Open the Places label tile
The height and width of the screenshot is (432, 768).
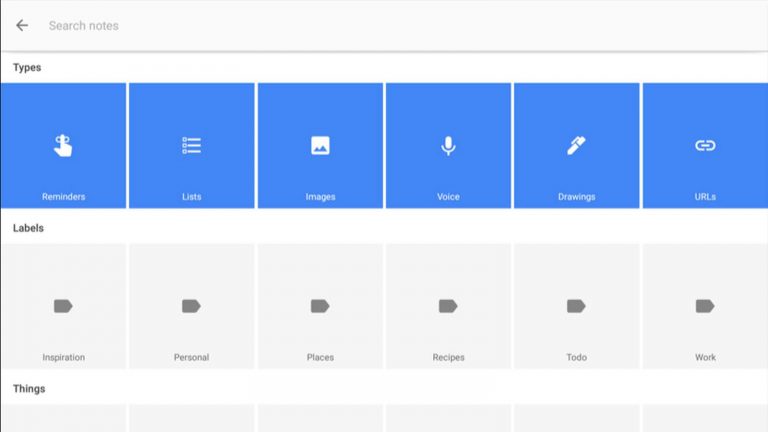320,306
